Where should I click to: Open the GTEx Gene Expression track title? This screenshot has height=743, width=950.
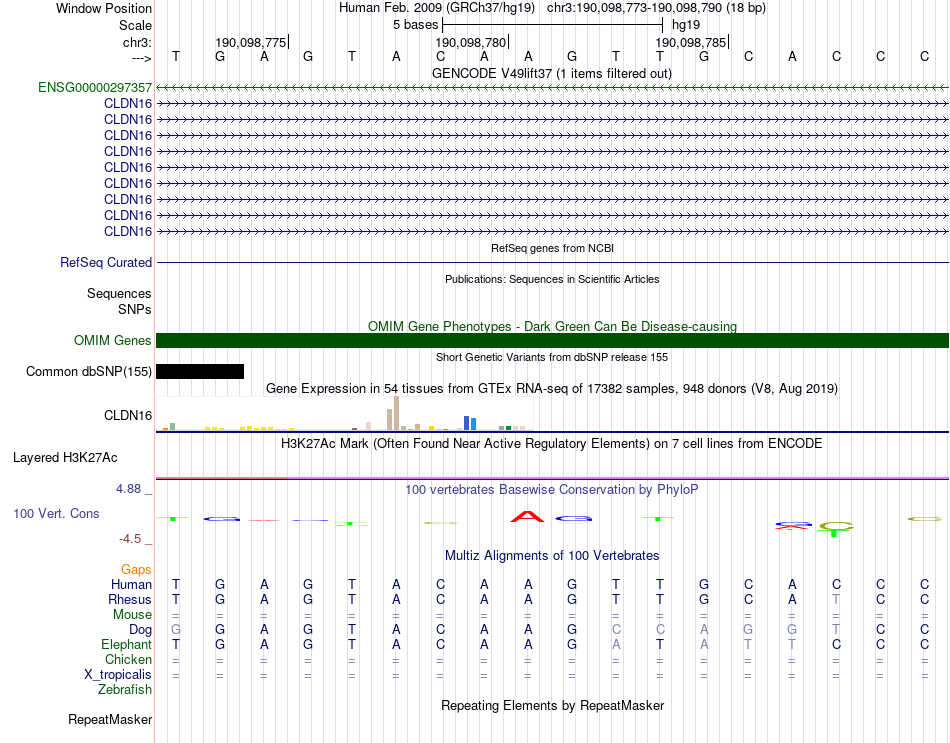pyautogui.click(x=552, y=388)
